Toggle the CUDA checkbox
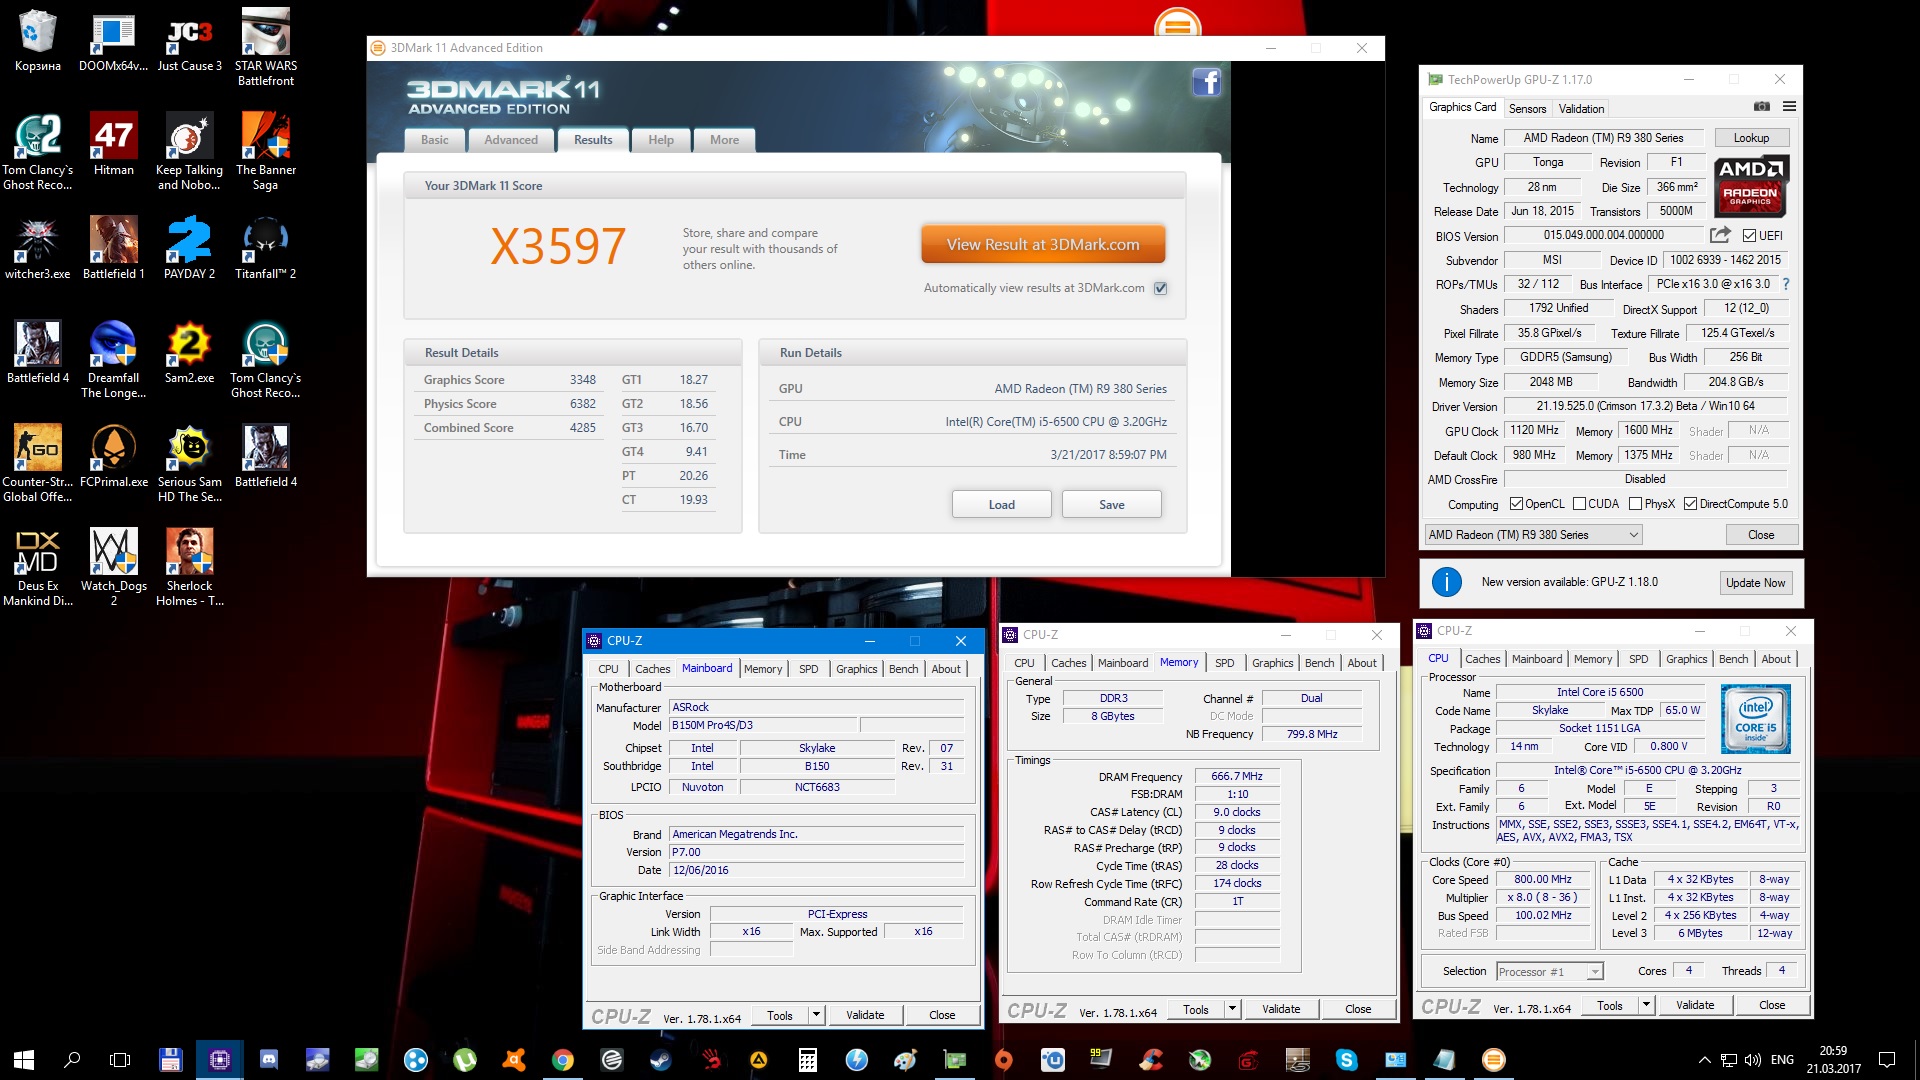Screen dimensions: 1920x1080 (x=1579, y=504)
